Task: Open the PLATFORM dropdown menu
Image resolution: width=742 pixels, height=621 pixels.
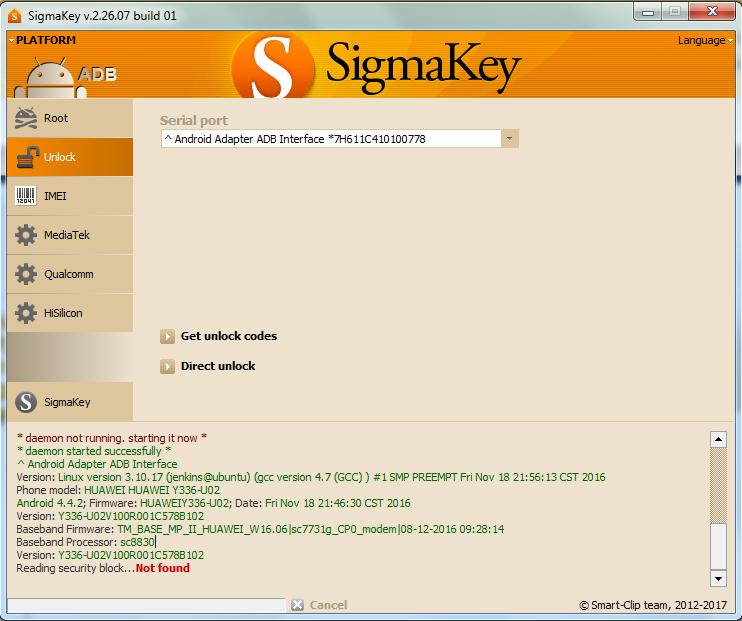Action: [x=42, y=40]
